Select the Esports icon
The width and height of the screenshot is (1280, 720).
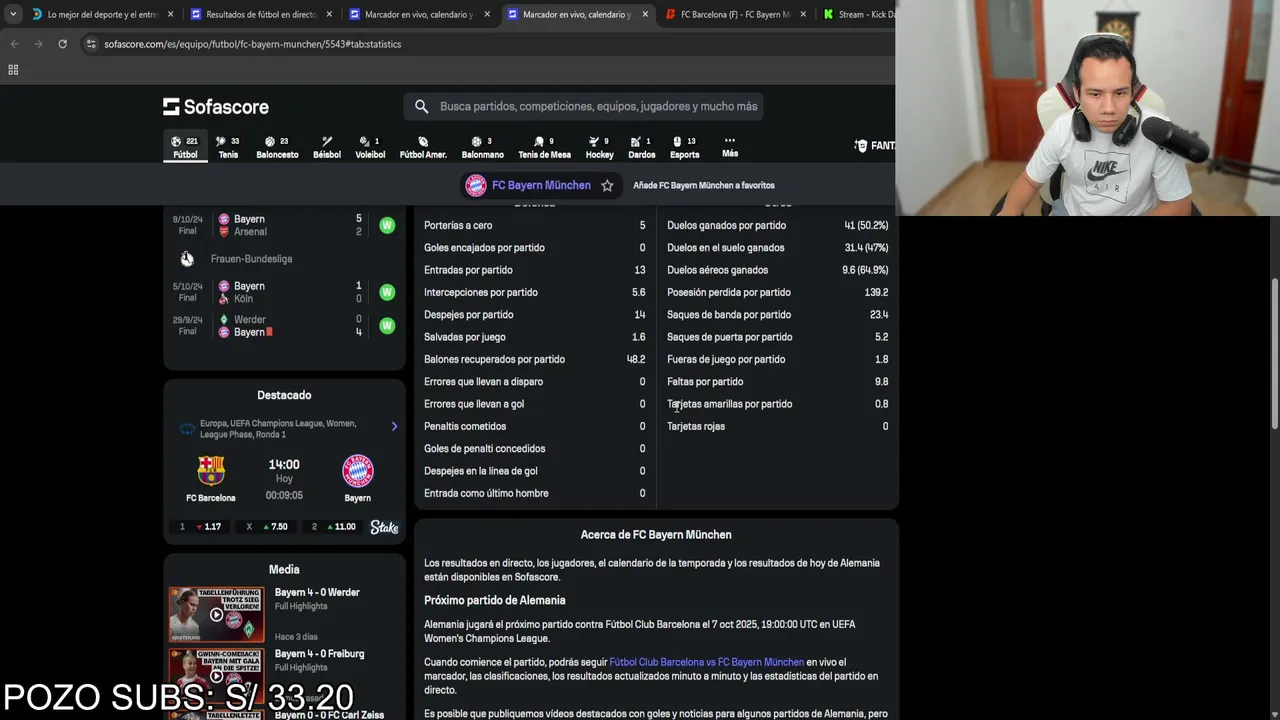[684, 147]
